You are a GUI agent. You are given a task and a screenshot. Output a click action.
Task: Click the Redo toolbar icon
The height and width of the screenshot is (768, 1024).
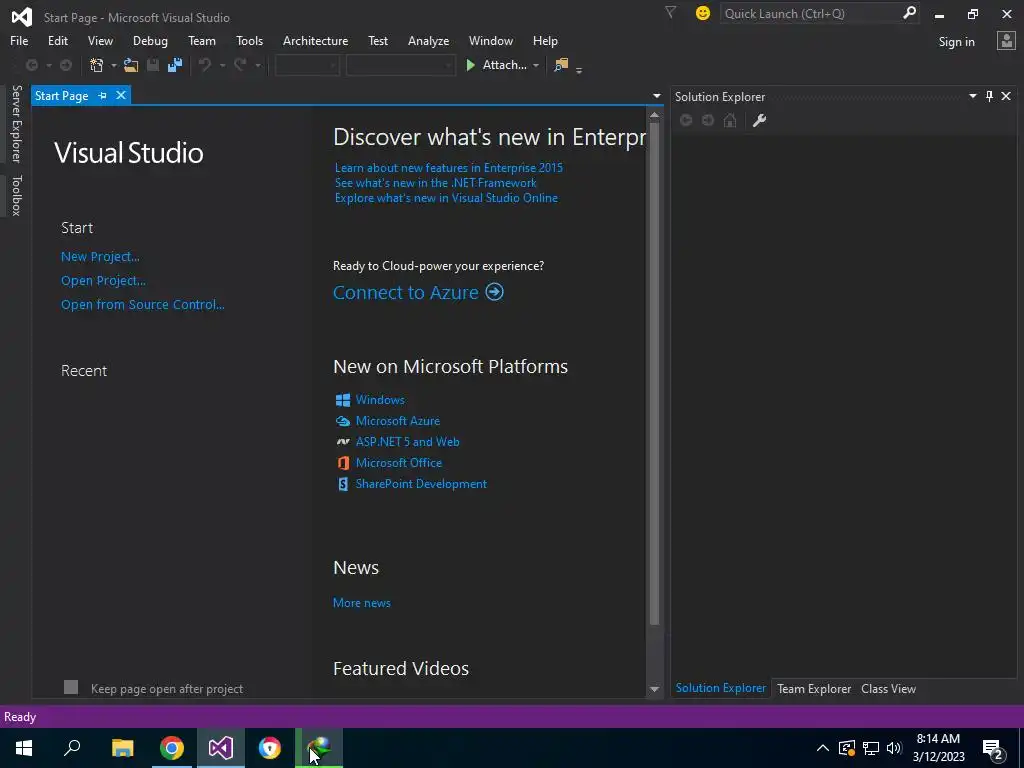tap(240, 65)
